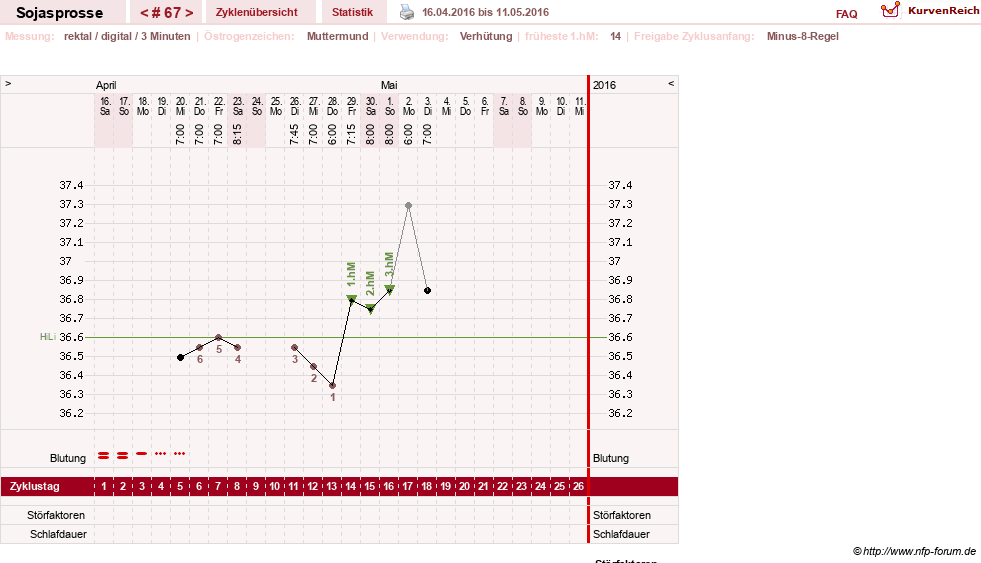This screenshot has height=563, width=981.
Task: Click the Minus-8-Regel value
Action: click(803, 36)
